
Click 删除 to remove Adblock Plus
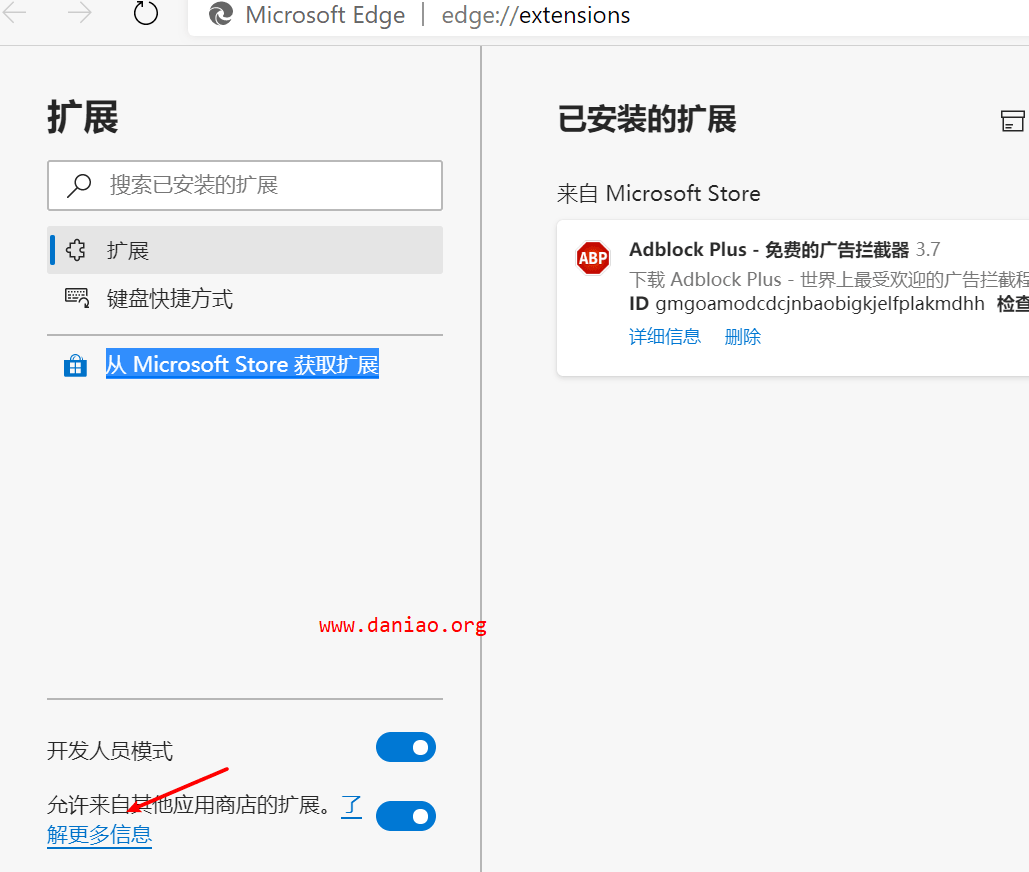pyautogui.click(x=743, y=337)
